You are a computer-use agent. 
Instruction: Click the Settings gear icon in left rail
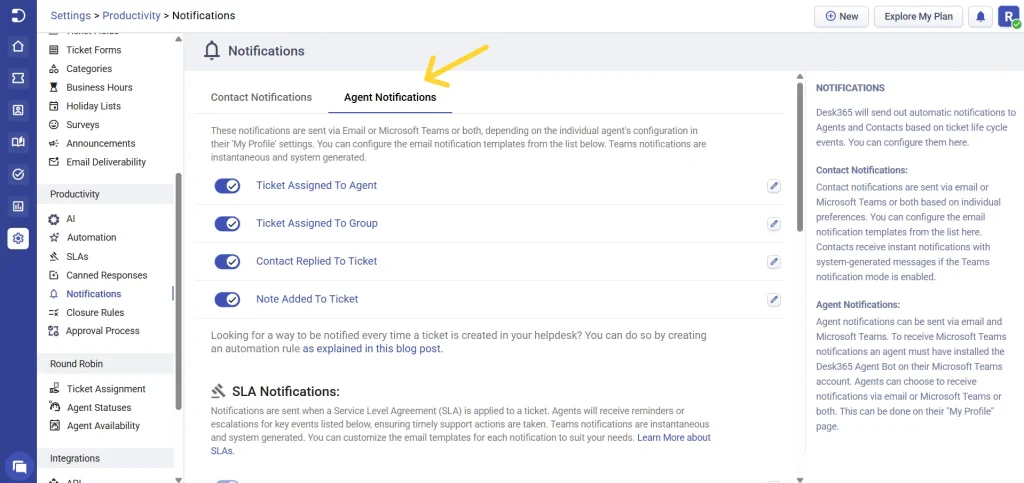click(18, 238)
